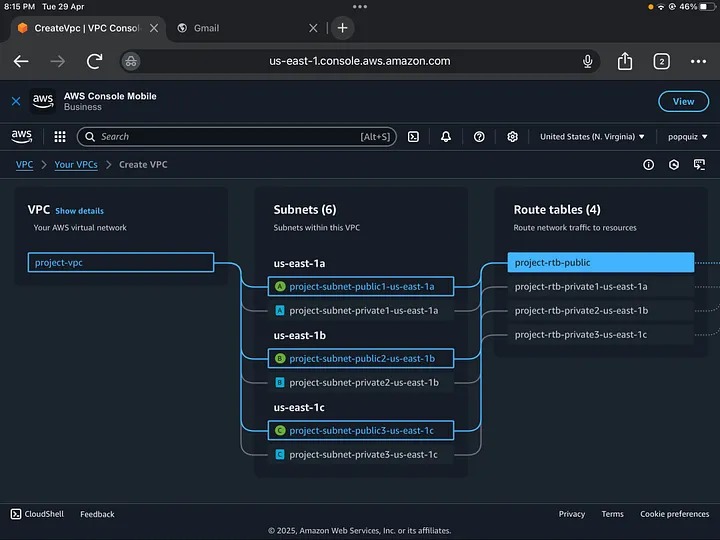Click the blue C icon of private3 subnet

[280, 455]
